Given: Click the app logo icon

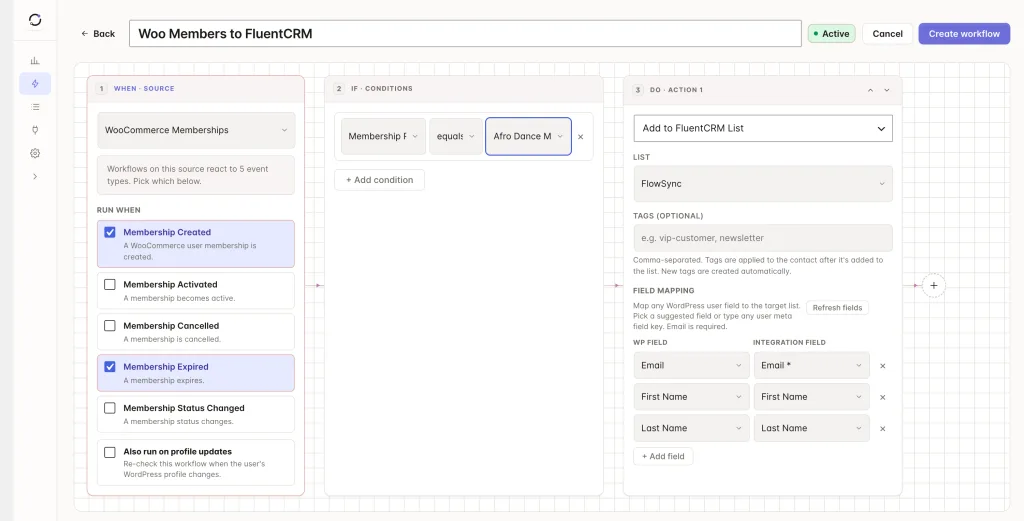Looking at the screenshot, I should [x=35, y=20].
